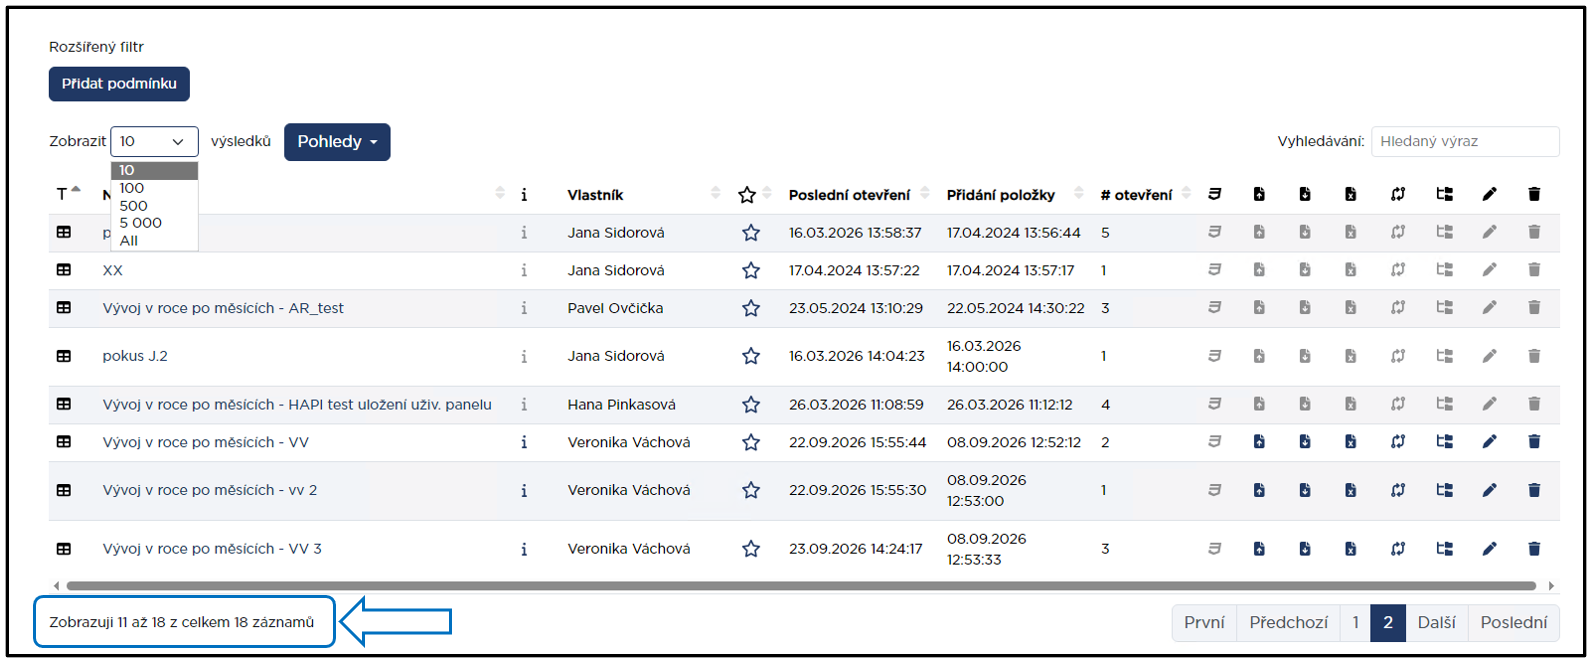Click the download file icon in the Vývoj v roce po měsících - VV row

point(1305,442)
